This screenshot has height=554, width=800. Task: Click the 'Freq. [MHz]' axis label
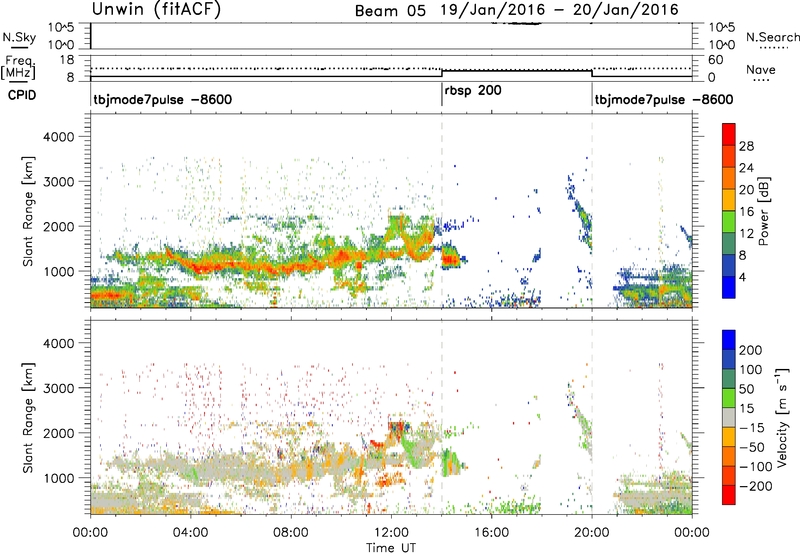point(19,67)
